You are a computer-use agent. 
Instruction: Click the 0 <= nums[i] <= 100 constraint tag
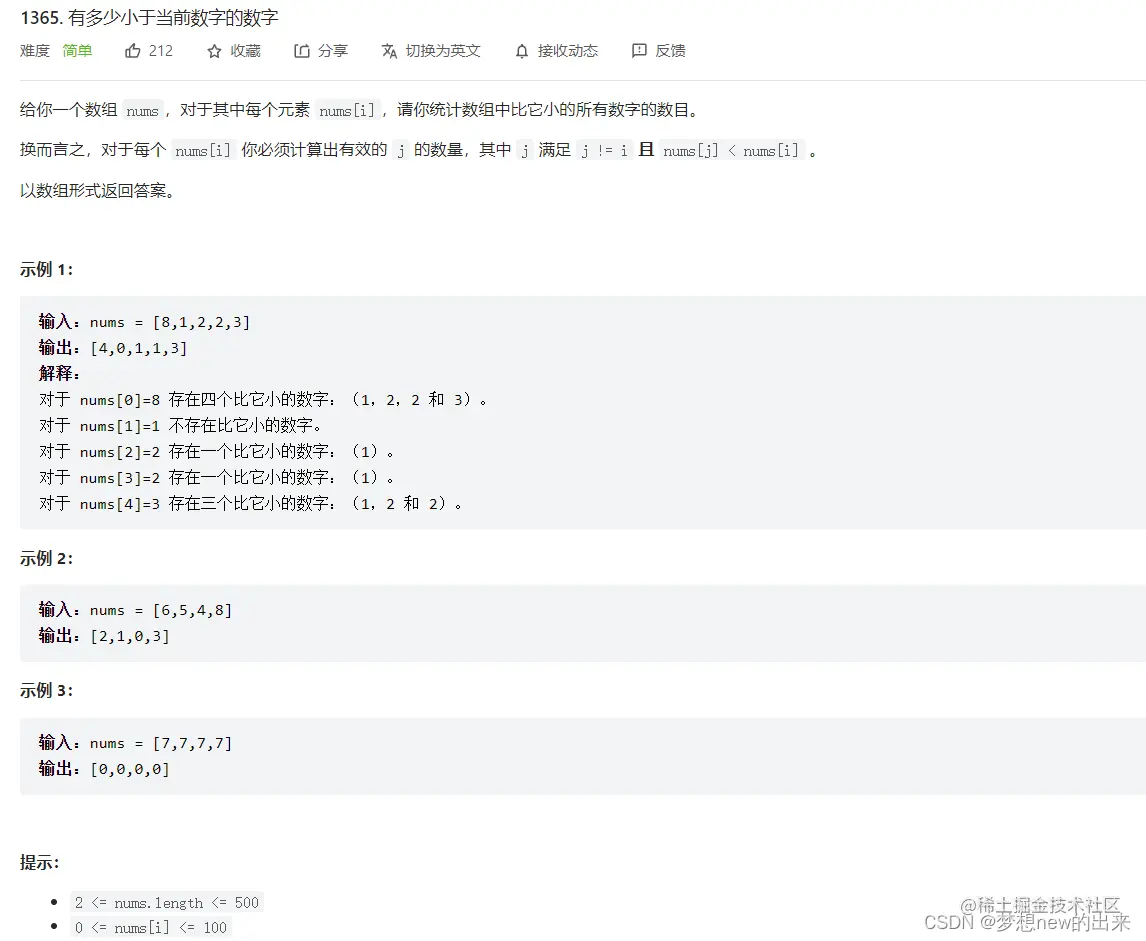coord(152,928)
